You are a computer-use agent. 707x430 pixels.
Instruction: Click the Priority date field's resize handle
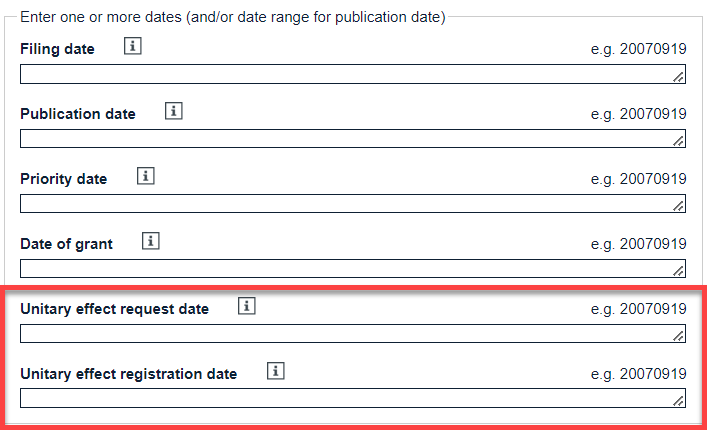point(679,206)
